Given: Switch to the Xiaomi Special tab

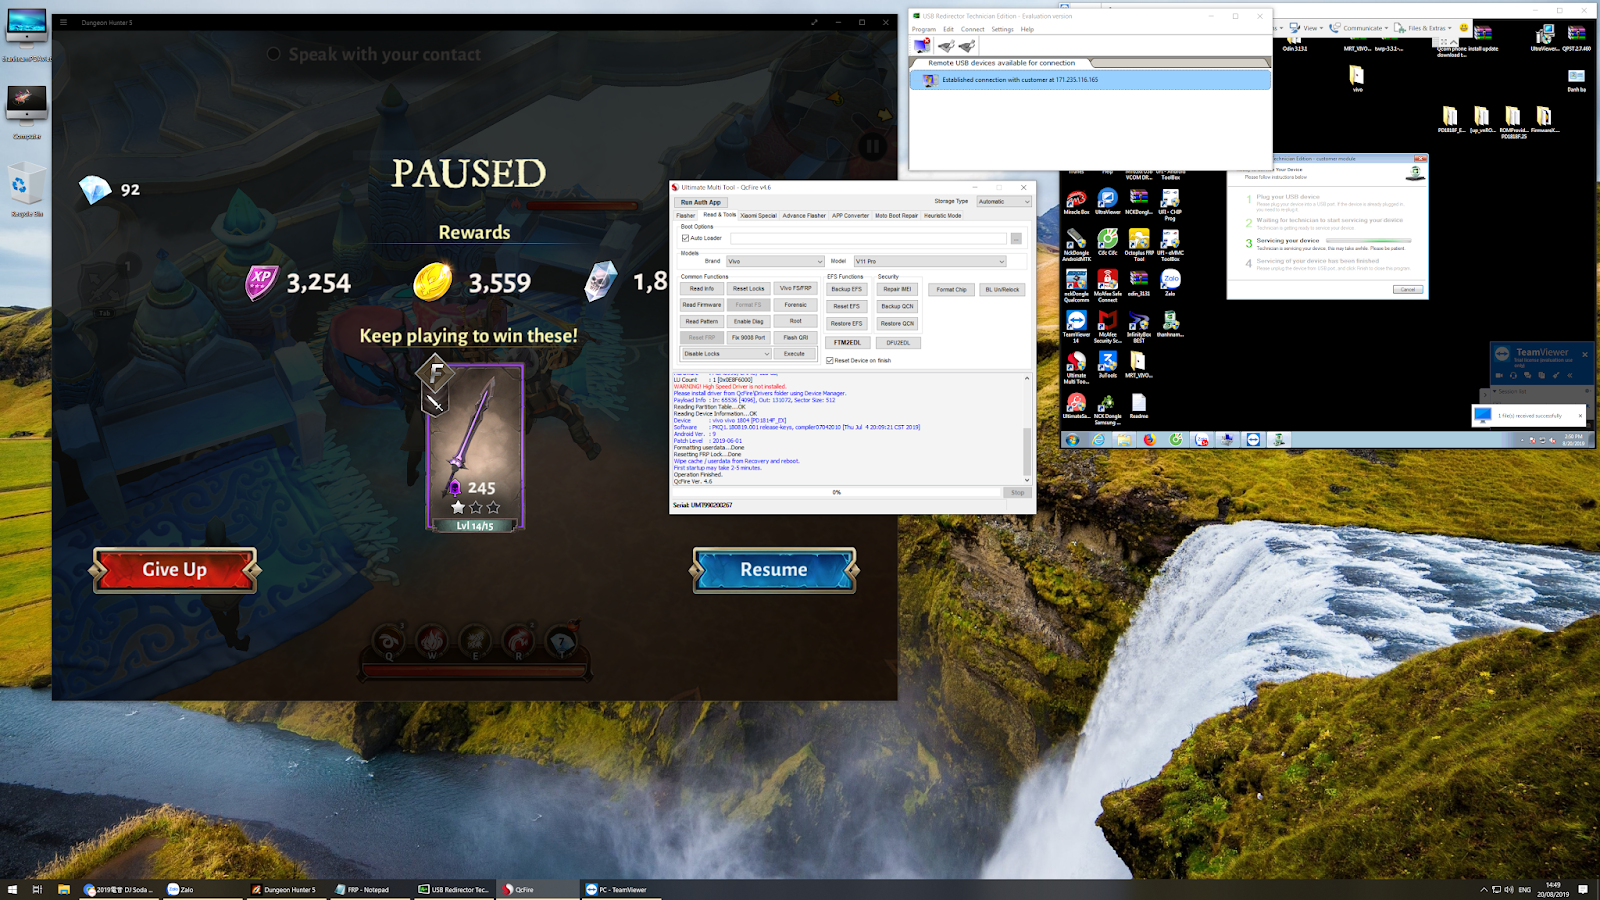Looking at the screenshot, I should (758, 215).
